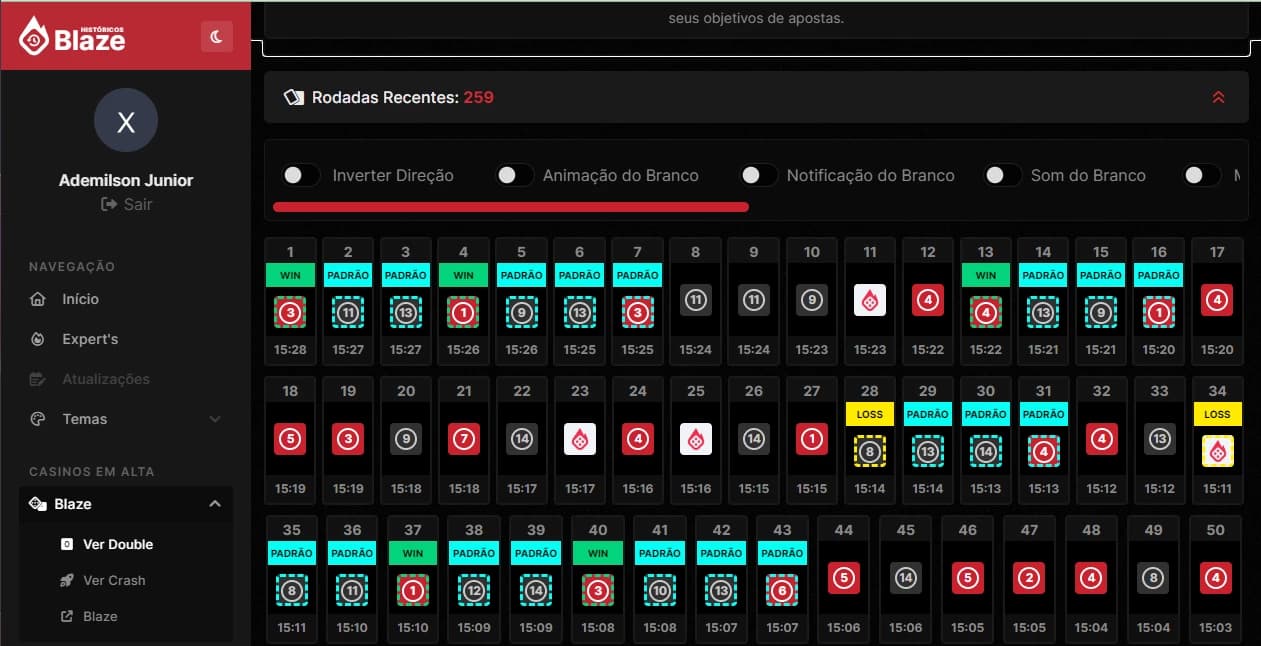Click the Expert's flame icon

click(38, 339)
